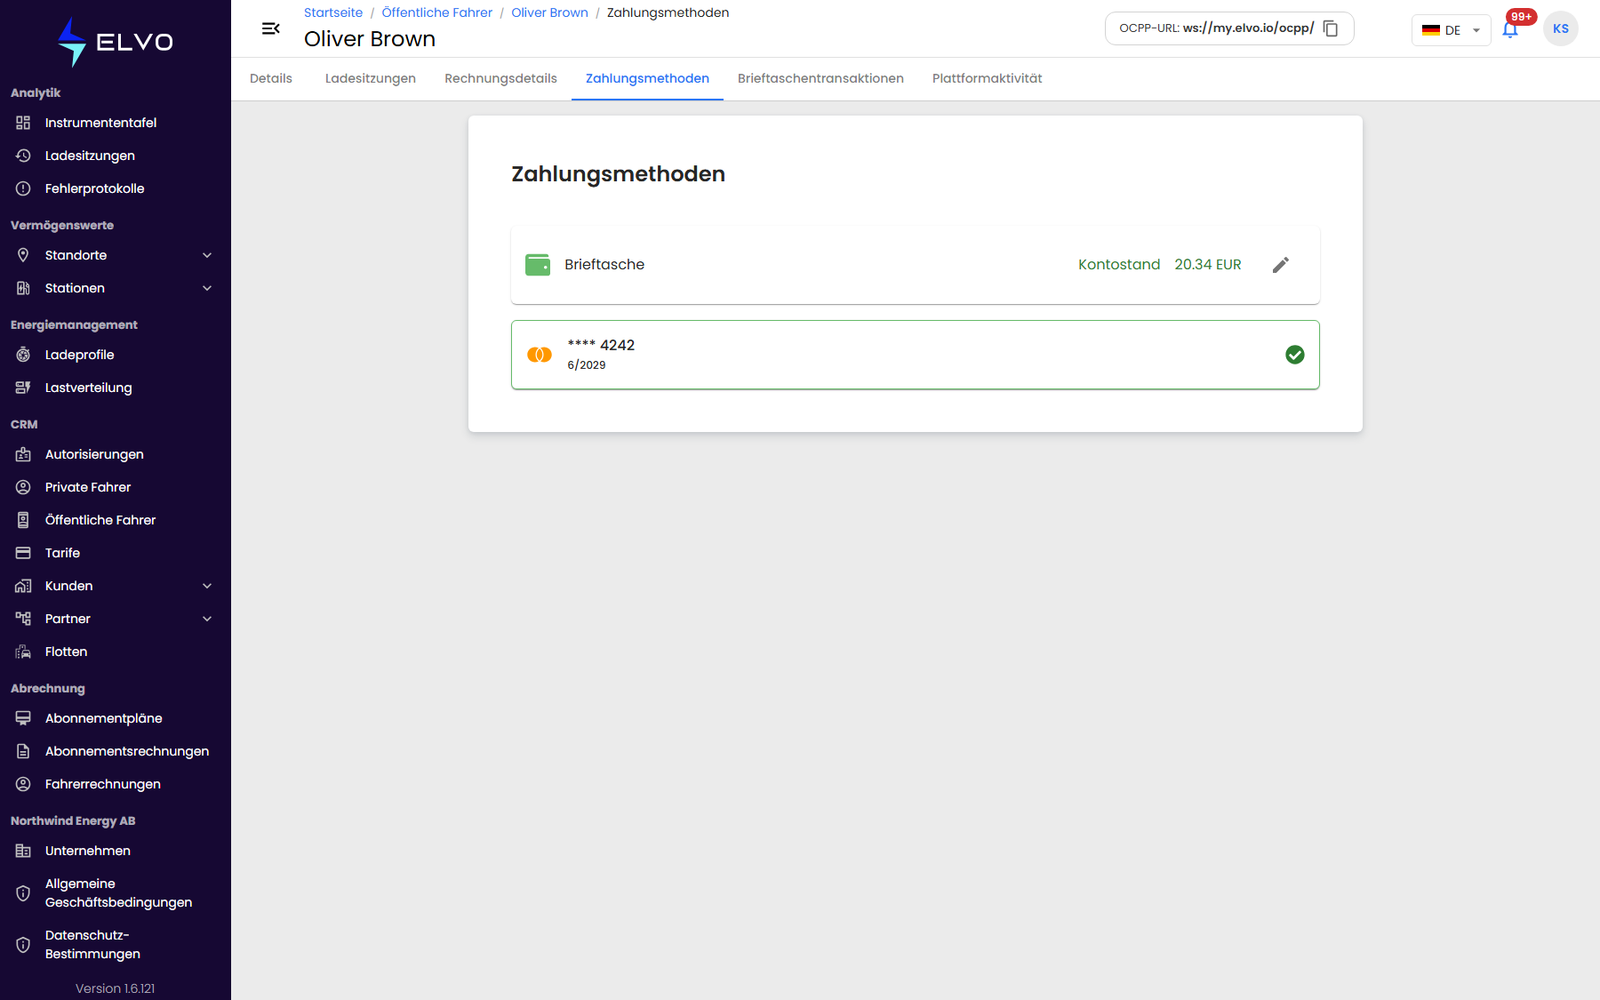1600x1000 pixels.
Task: Click the Fahrerrechnungen icon
Action: [x=23, y=784]
